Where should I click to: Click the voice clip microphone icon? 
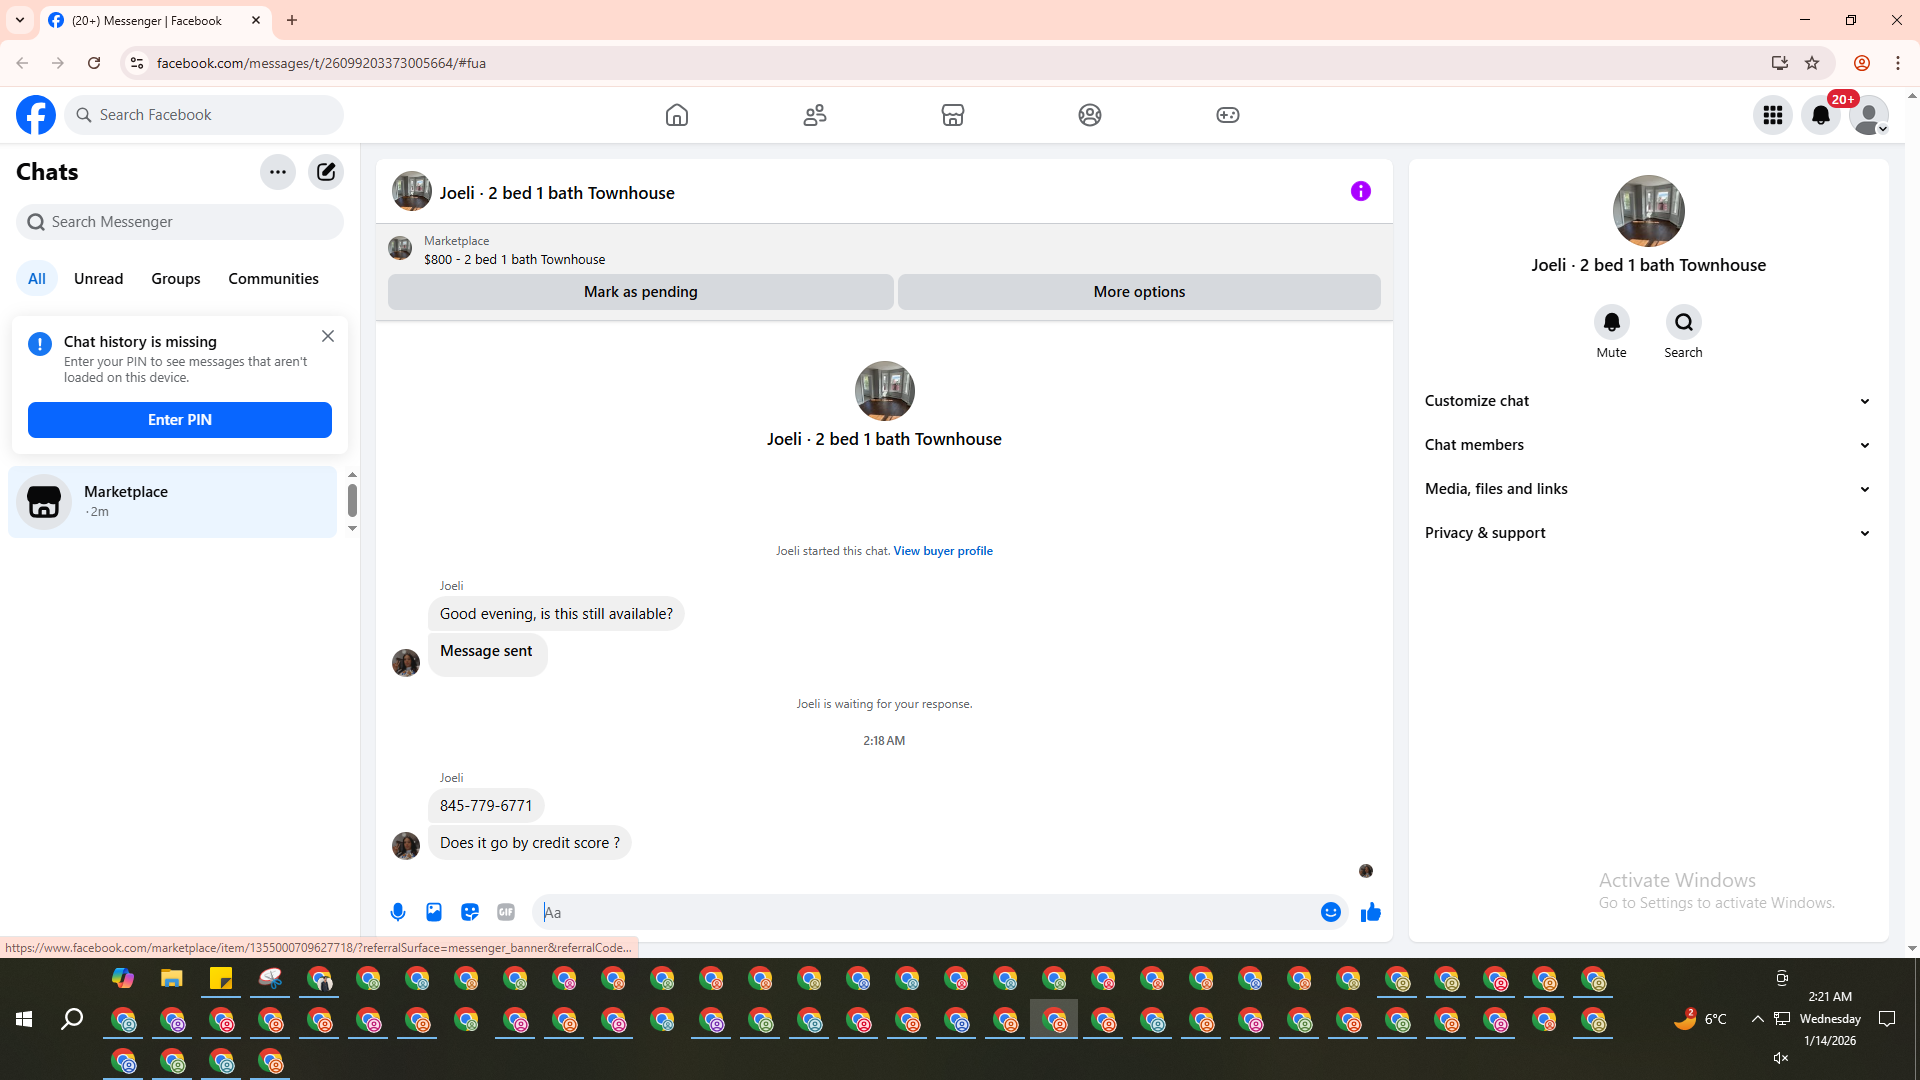[398, 912]
